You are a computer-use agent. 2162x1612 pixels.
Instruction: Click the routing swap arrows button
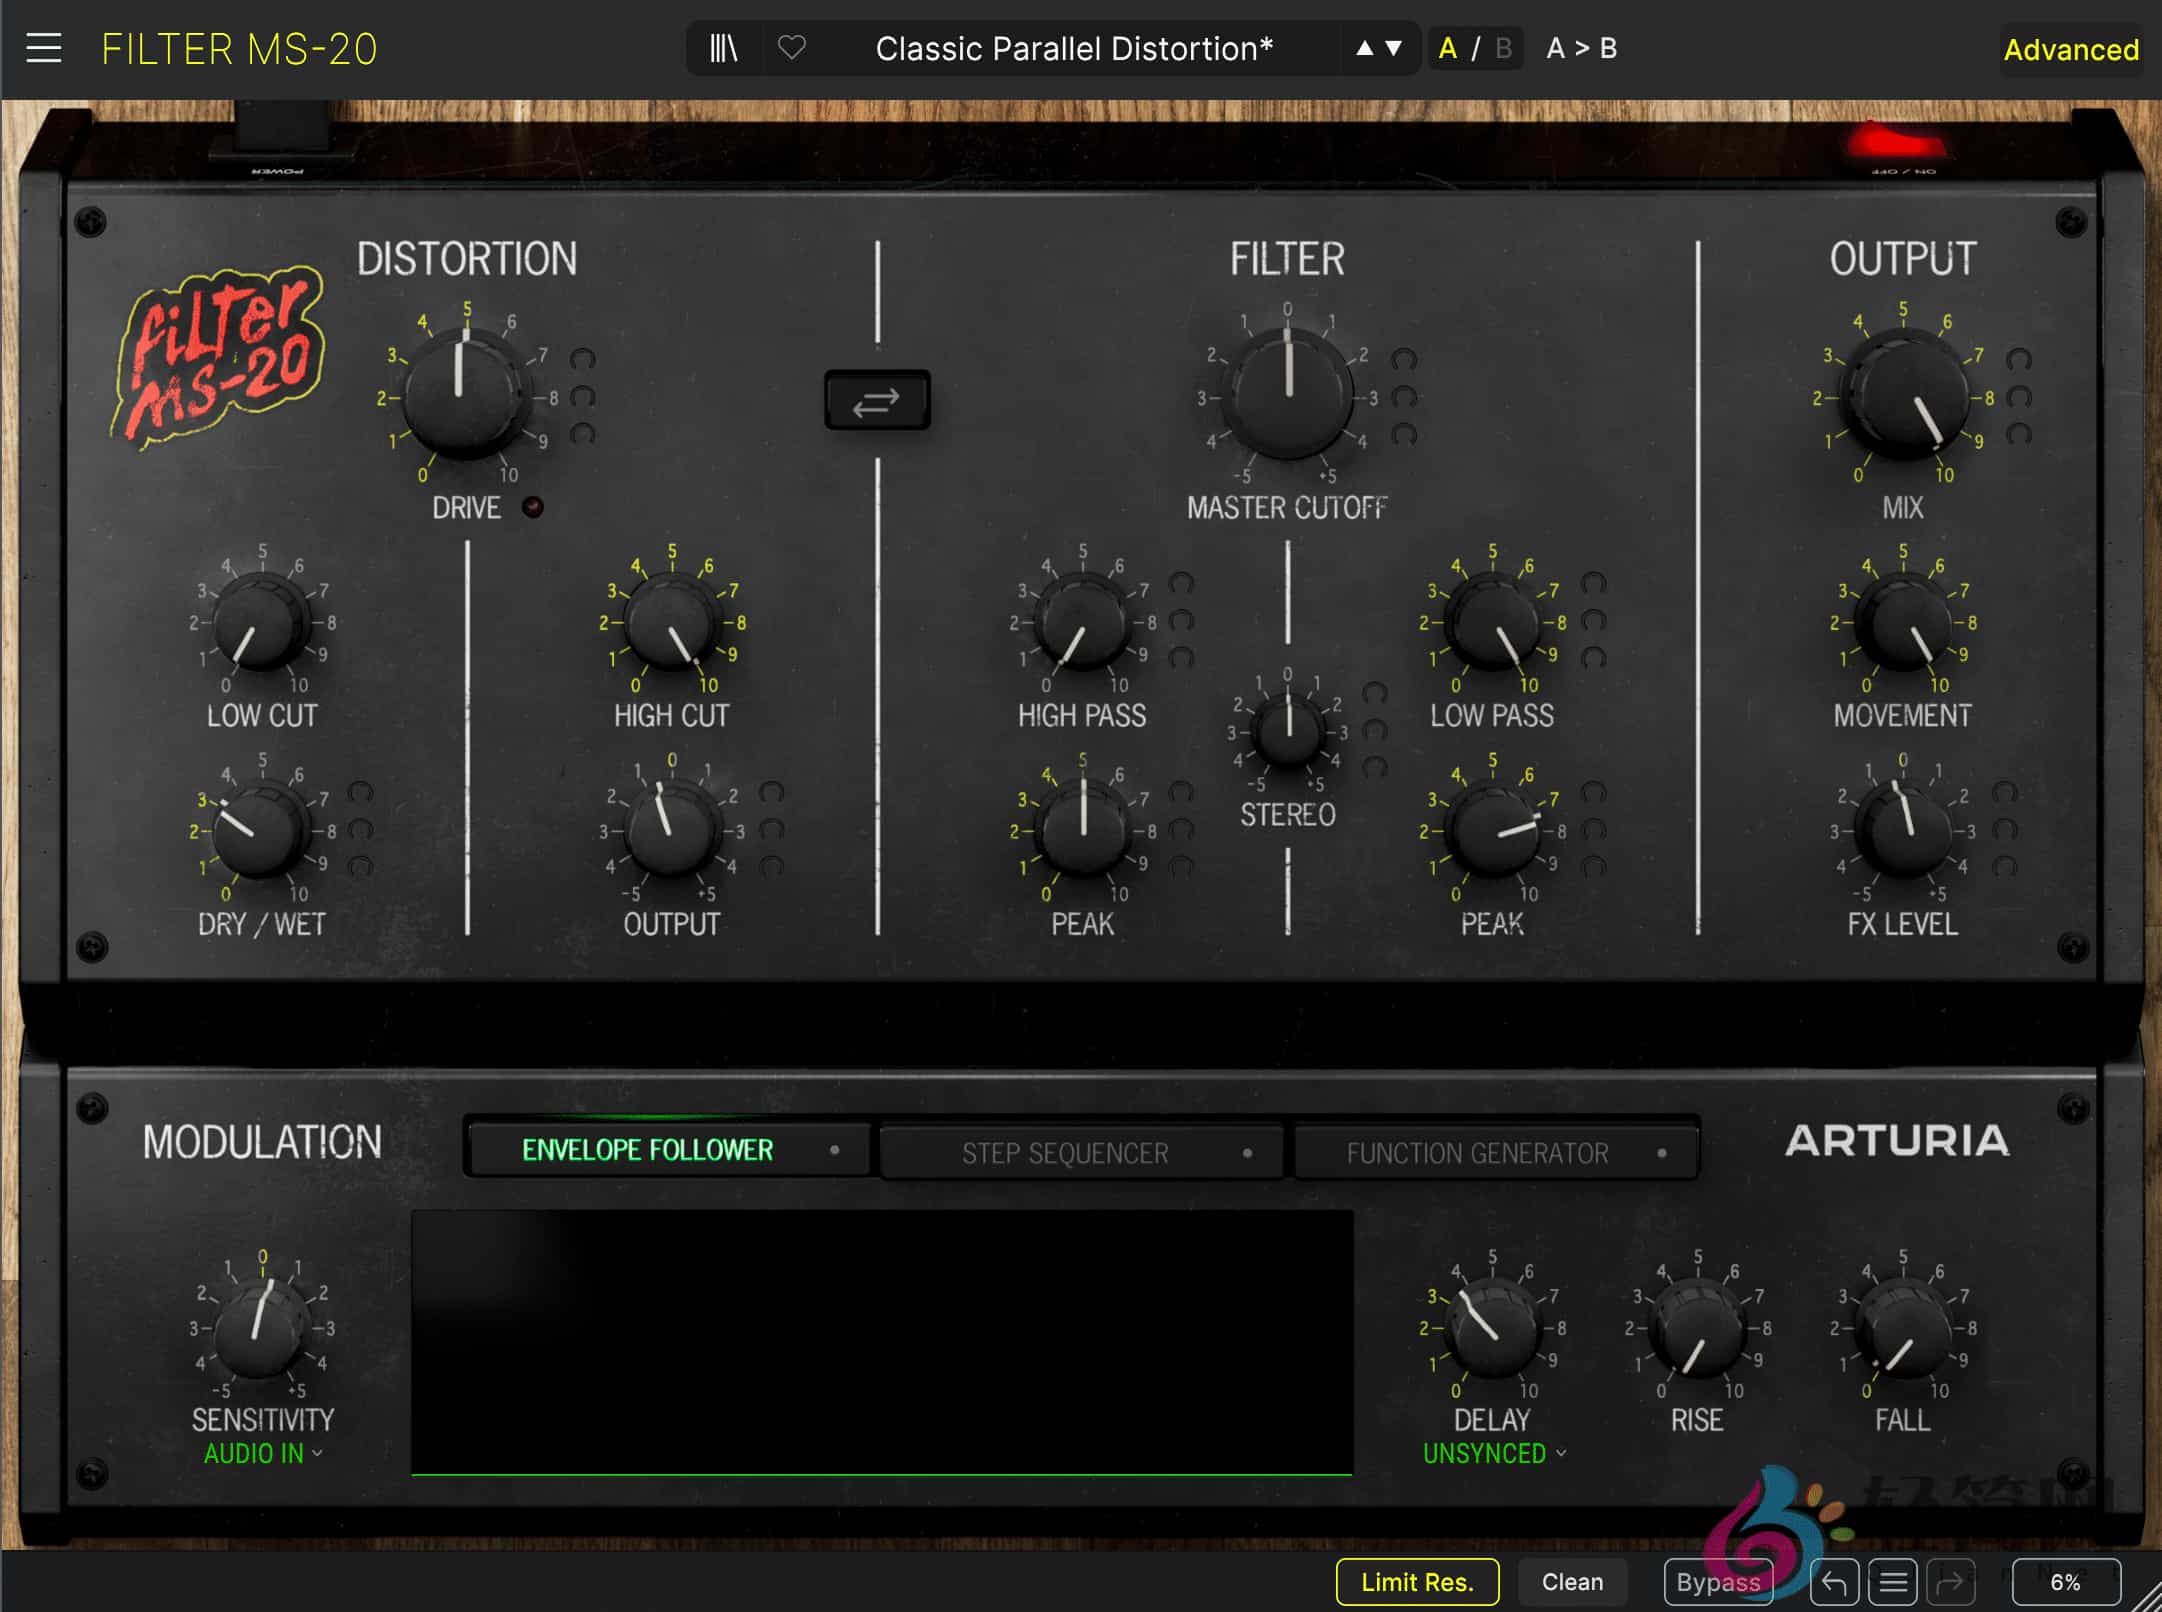click(x=877, y=401)
